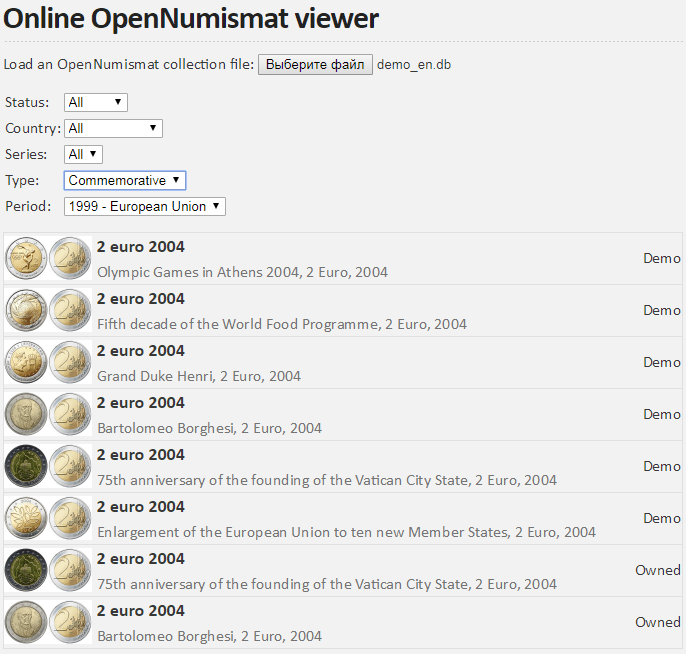Image resolution: width=686 pixels, height=654 pixels.
Task: Select Demo row 'Bartolomeo Borghesi' description
Action: click(x=210, y=429)
